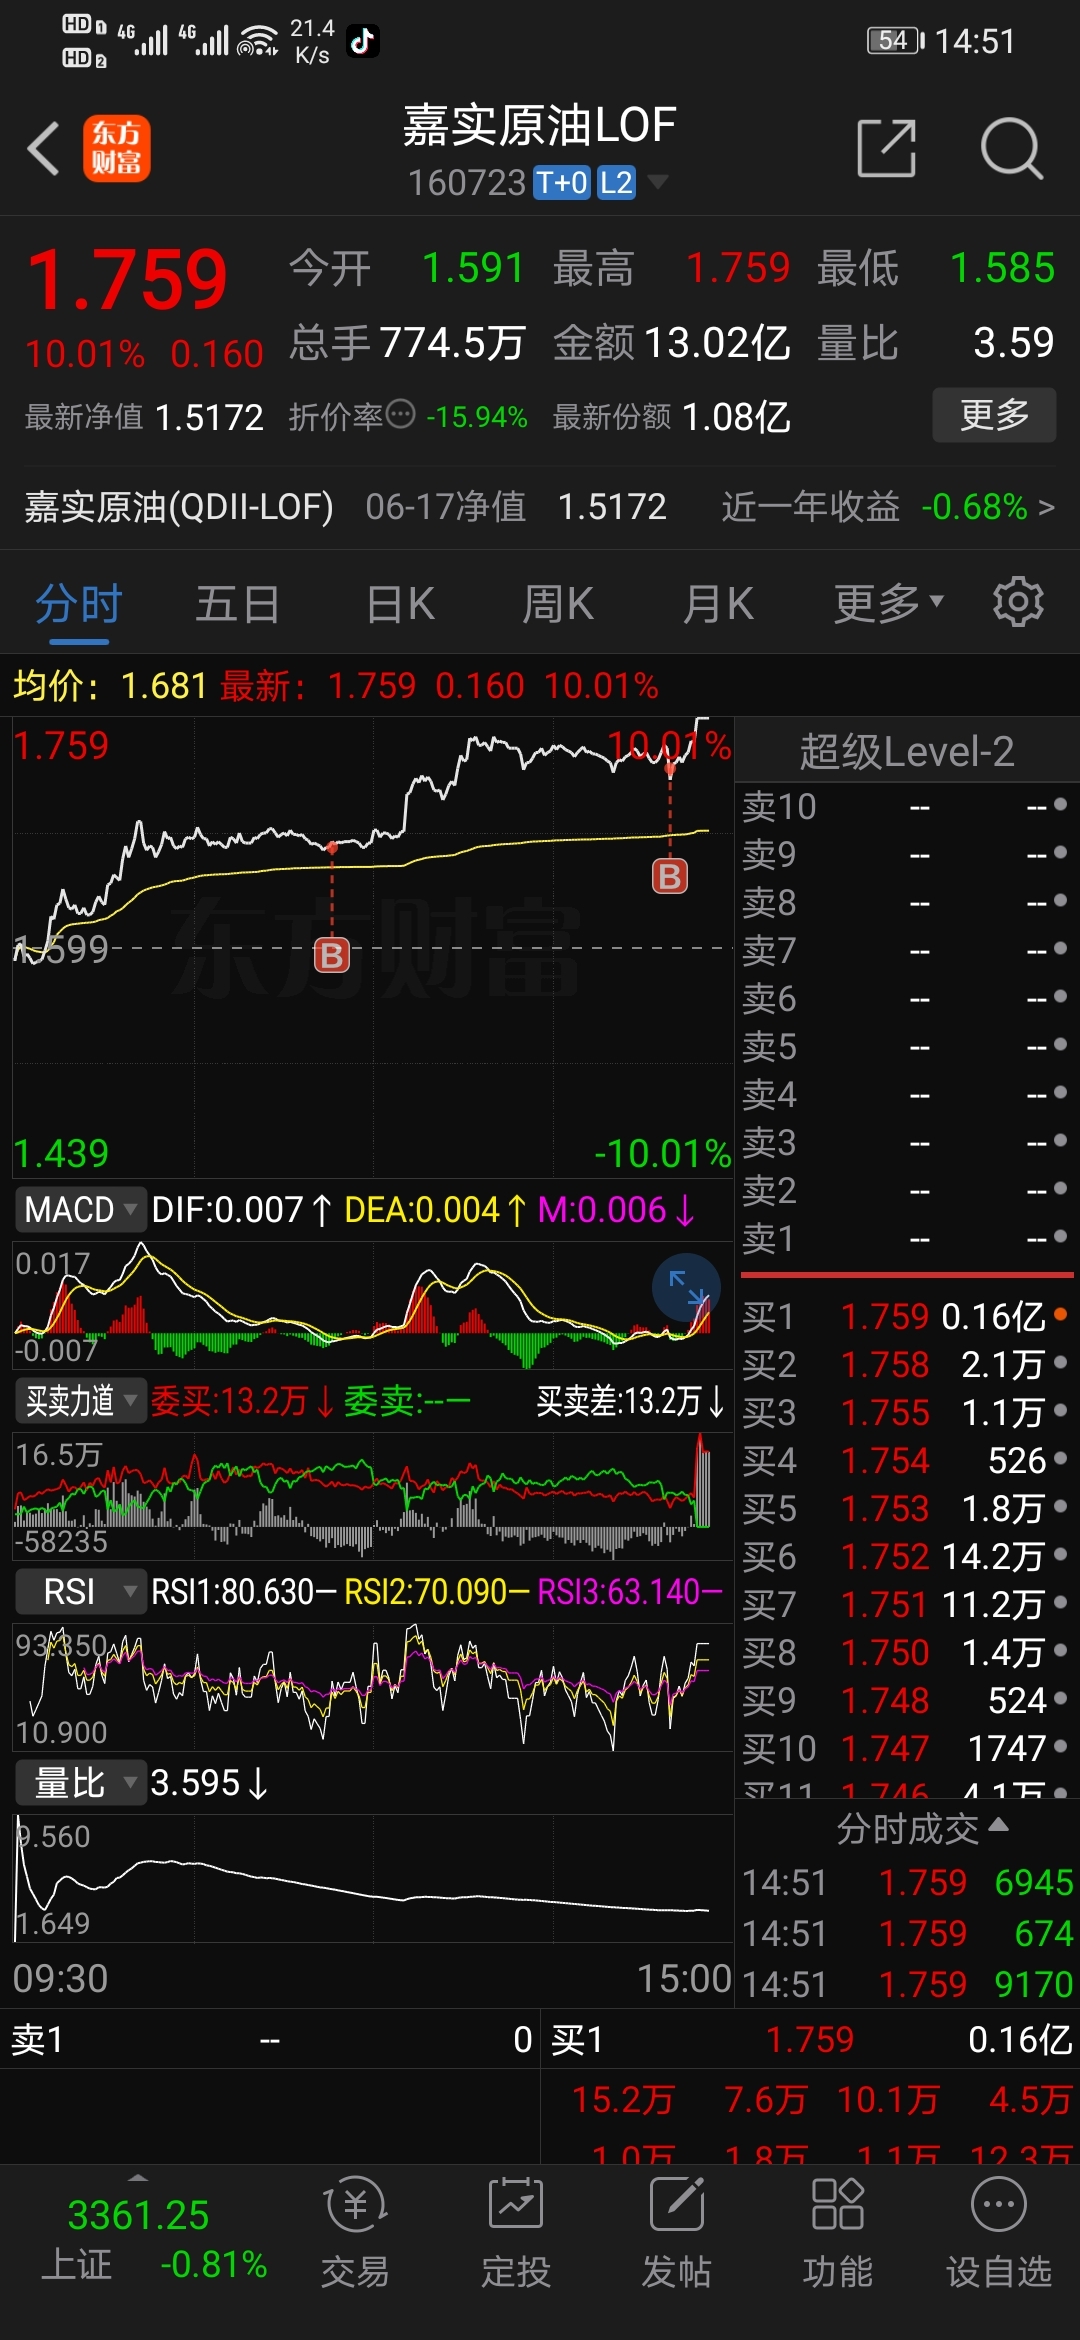Open 近一年收益 fund detail chevron
Screen dimensions: 1080x2340
(1046, 507)
